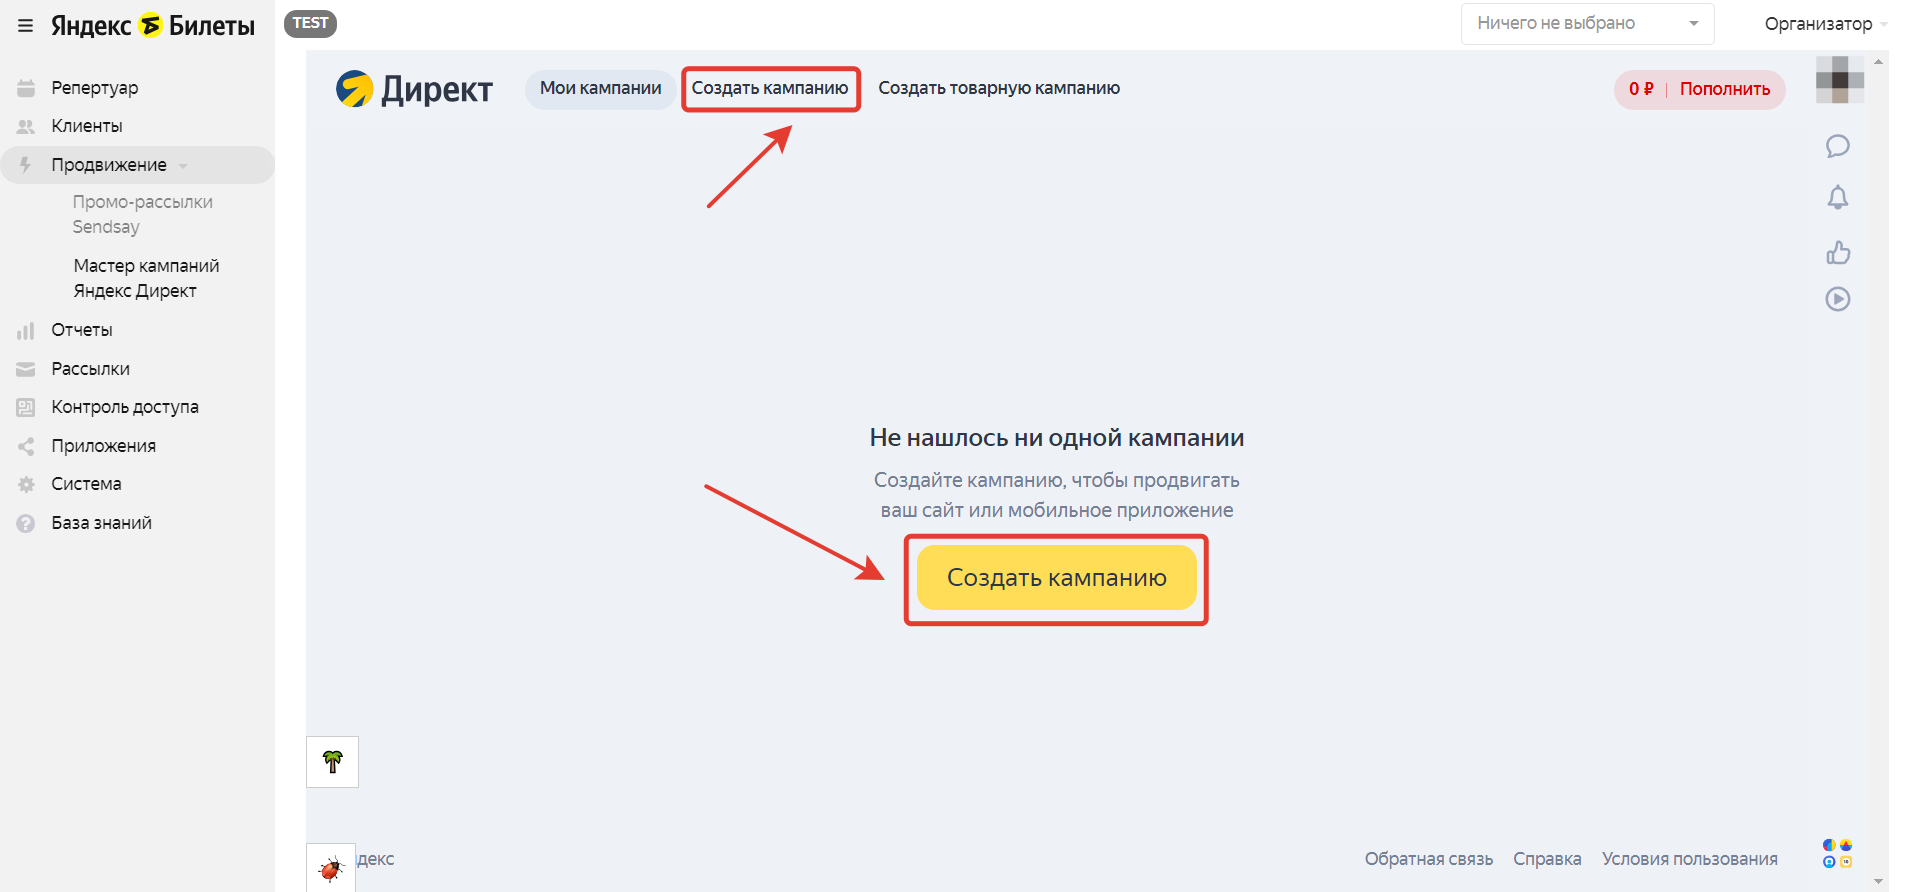The height and width of the screenshot is (892, 1919).
Task: Open the chat speech bubble icon
Action: [1838, 147]
